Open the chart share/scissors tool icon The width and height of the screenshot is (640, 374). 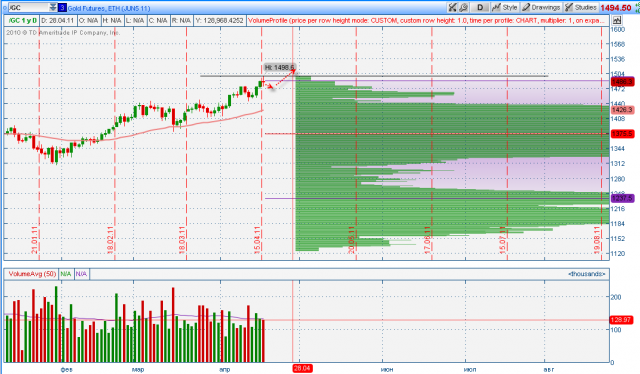(x=453, y=7)
